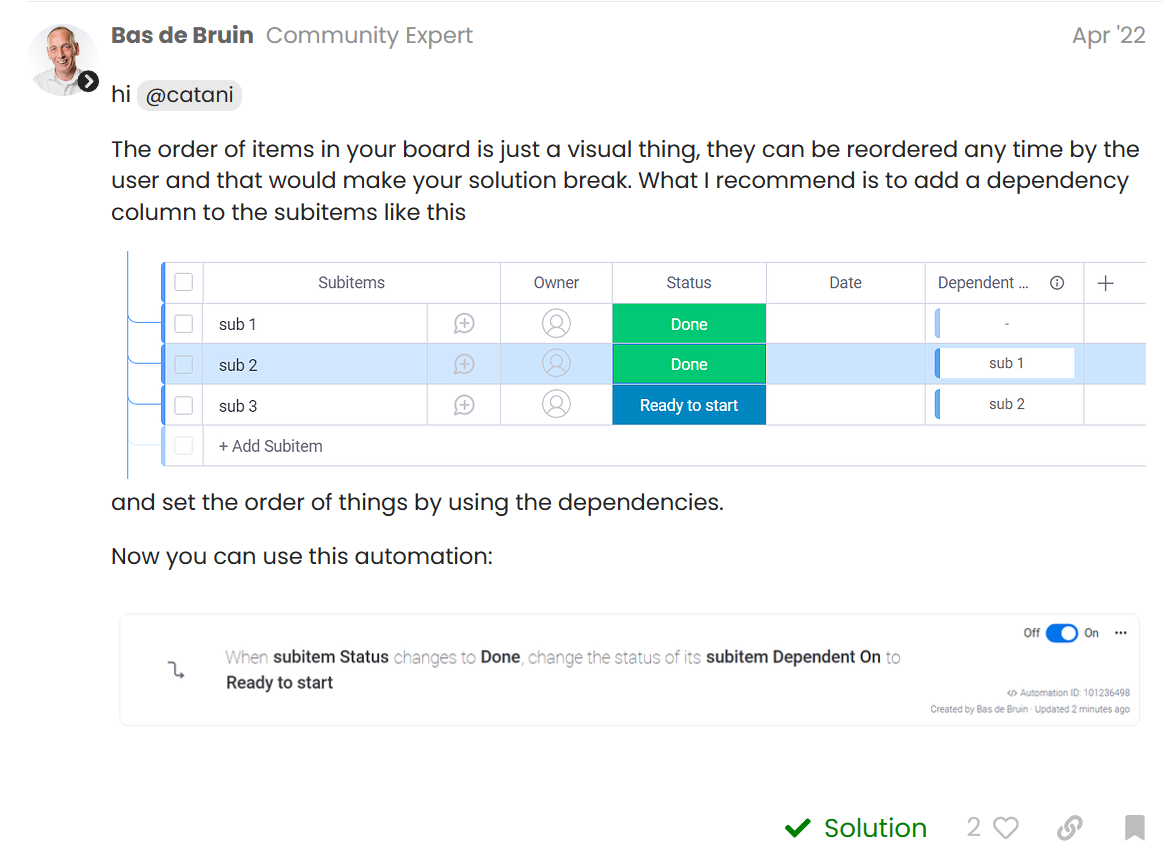Like this post with the heart icon
The height and width of the screenshot is (862, 1165).
[1006, 827]
